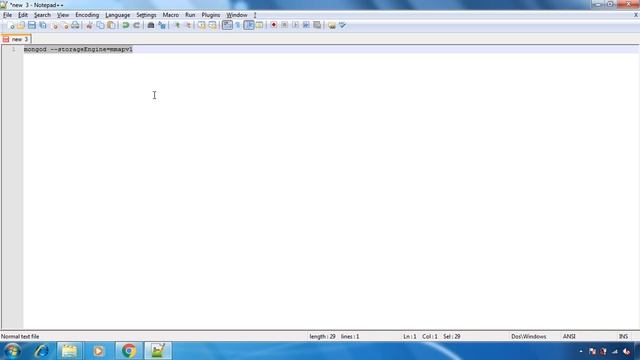Viewport: 640px width, 360px height.
Task: Open Windows Media Player on taskbar
Action: click(x=98, y=351)
